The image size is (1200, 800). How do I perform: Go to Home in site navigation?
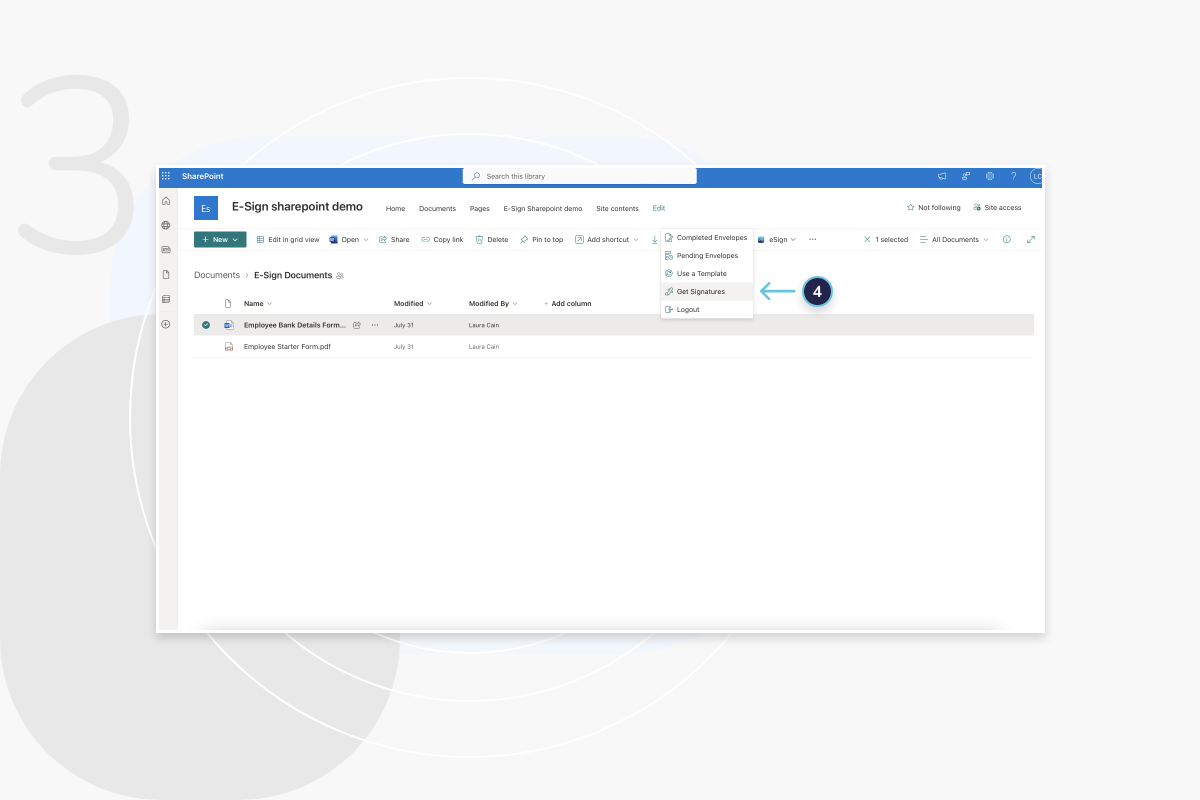click(x=396, y=209)
